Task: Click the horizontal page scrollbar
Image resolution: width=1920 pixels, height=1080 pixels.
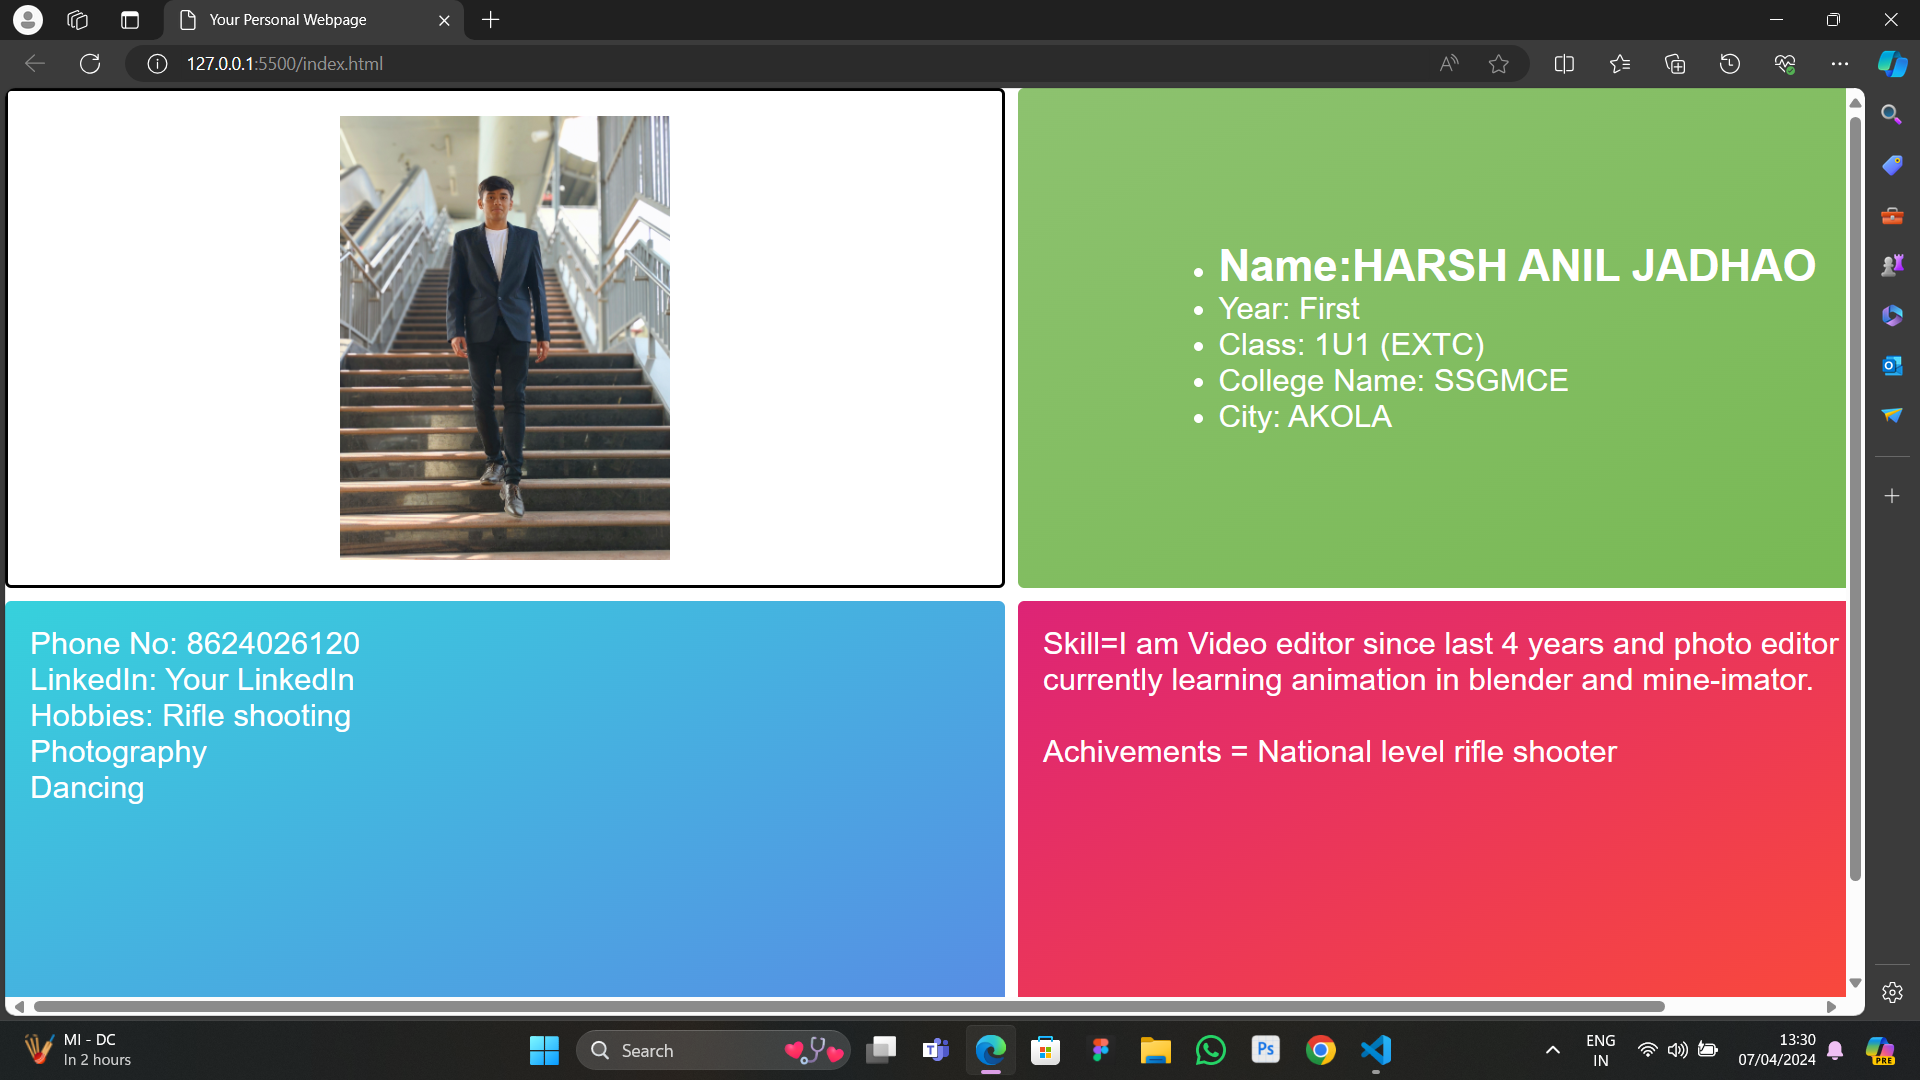Action: pyautogui.click(x=848, y=1007)
